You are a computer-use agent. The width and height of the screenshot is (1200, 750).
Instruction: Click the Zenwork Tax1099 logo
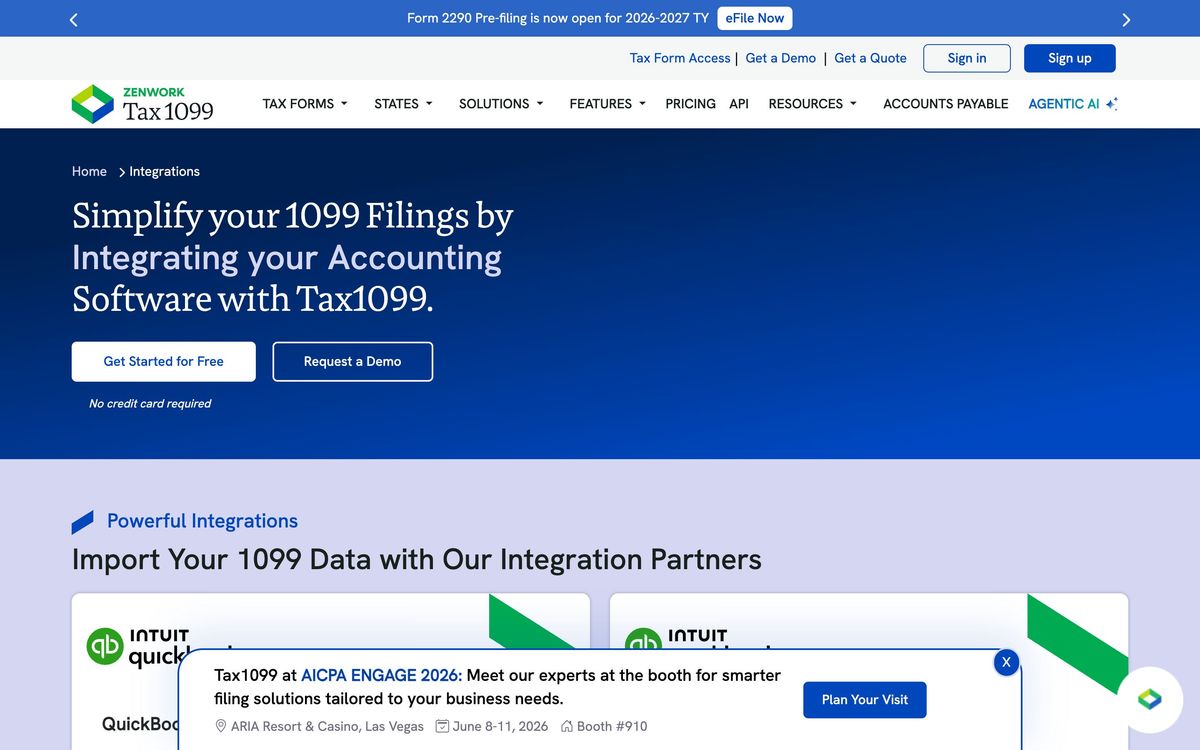point(143,104)
